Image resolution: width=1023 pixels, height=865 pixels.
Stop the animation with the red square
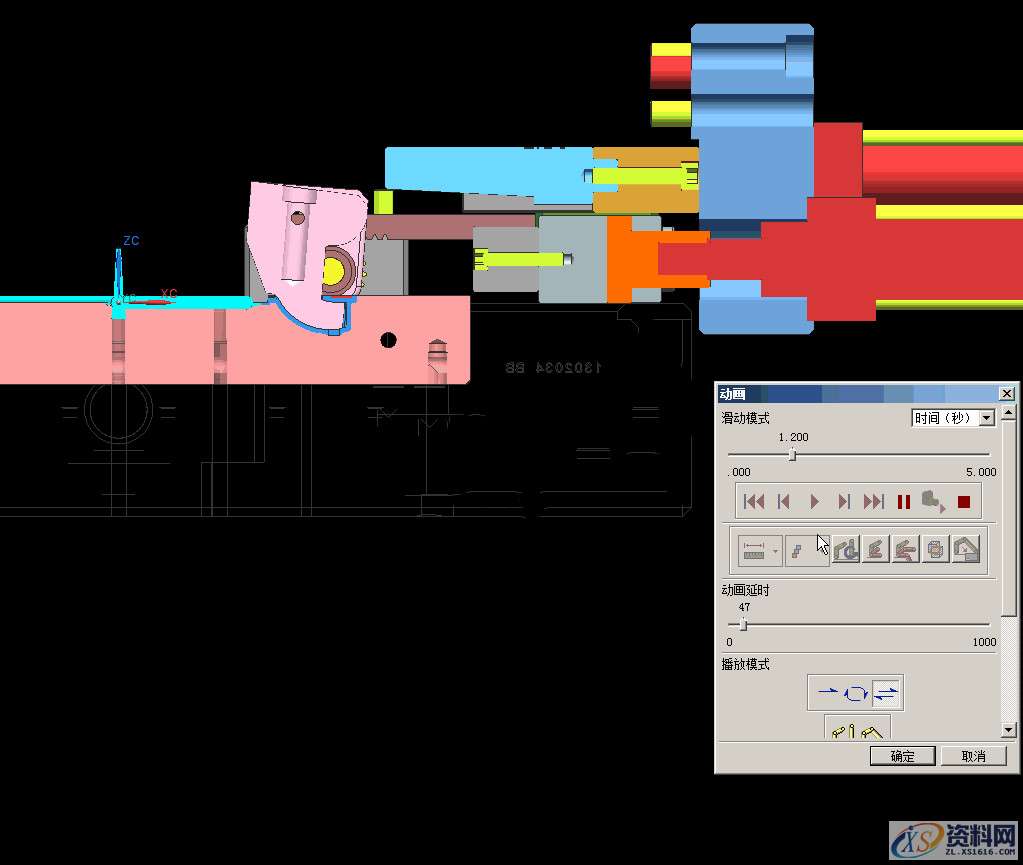click(964, 502)
